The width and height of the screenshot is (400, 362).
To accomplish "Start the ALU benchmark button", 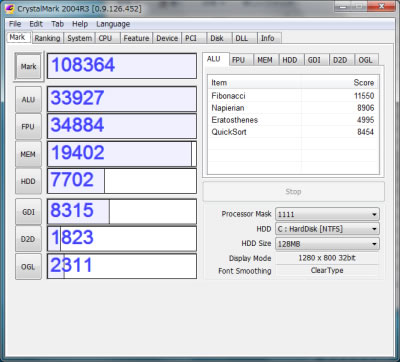I will [29, 99].
